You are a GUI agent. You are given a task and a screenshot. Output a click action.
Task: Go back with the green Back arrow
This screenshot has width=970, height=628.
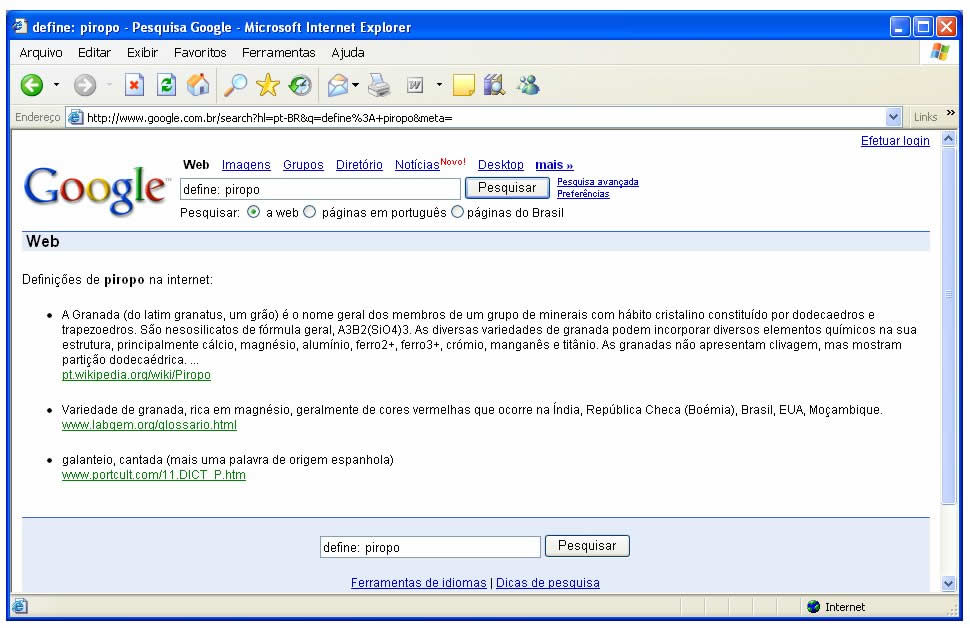pyautogui.click(x=32, y=85)
